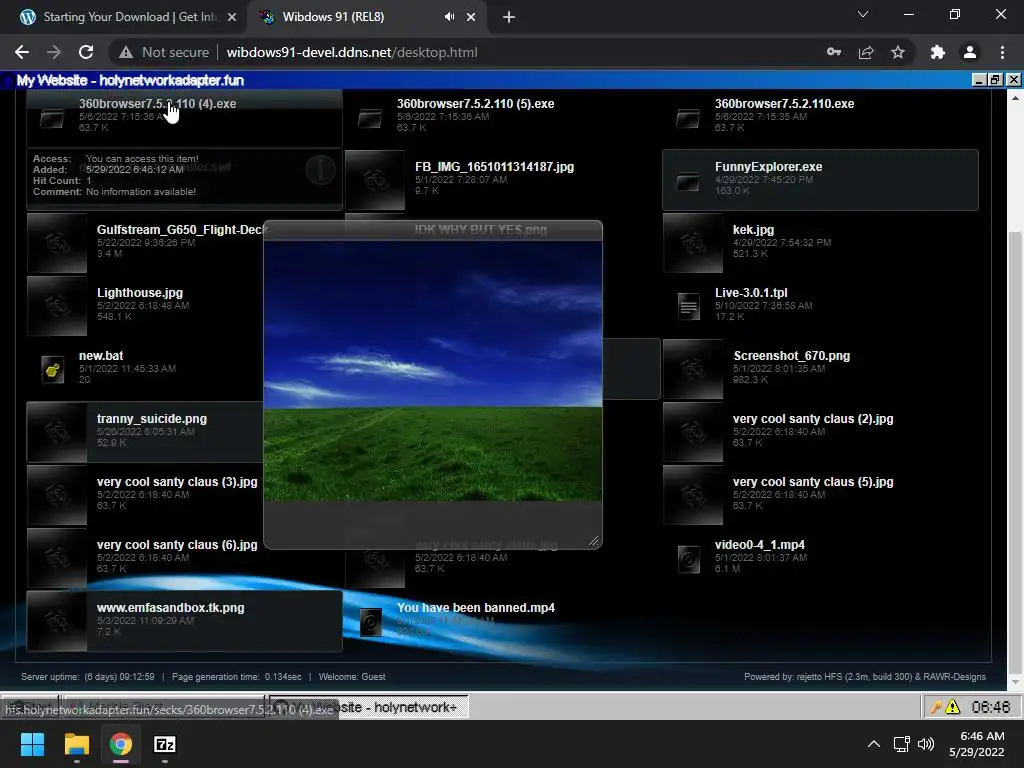
Task: Bookmark this page with the star icon
Action: [x=898, y=52]
